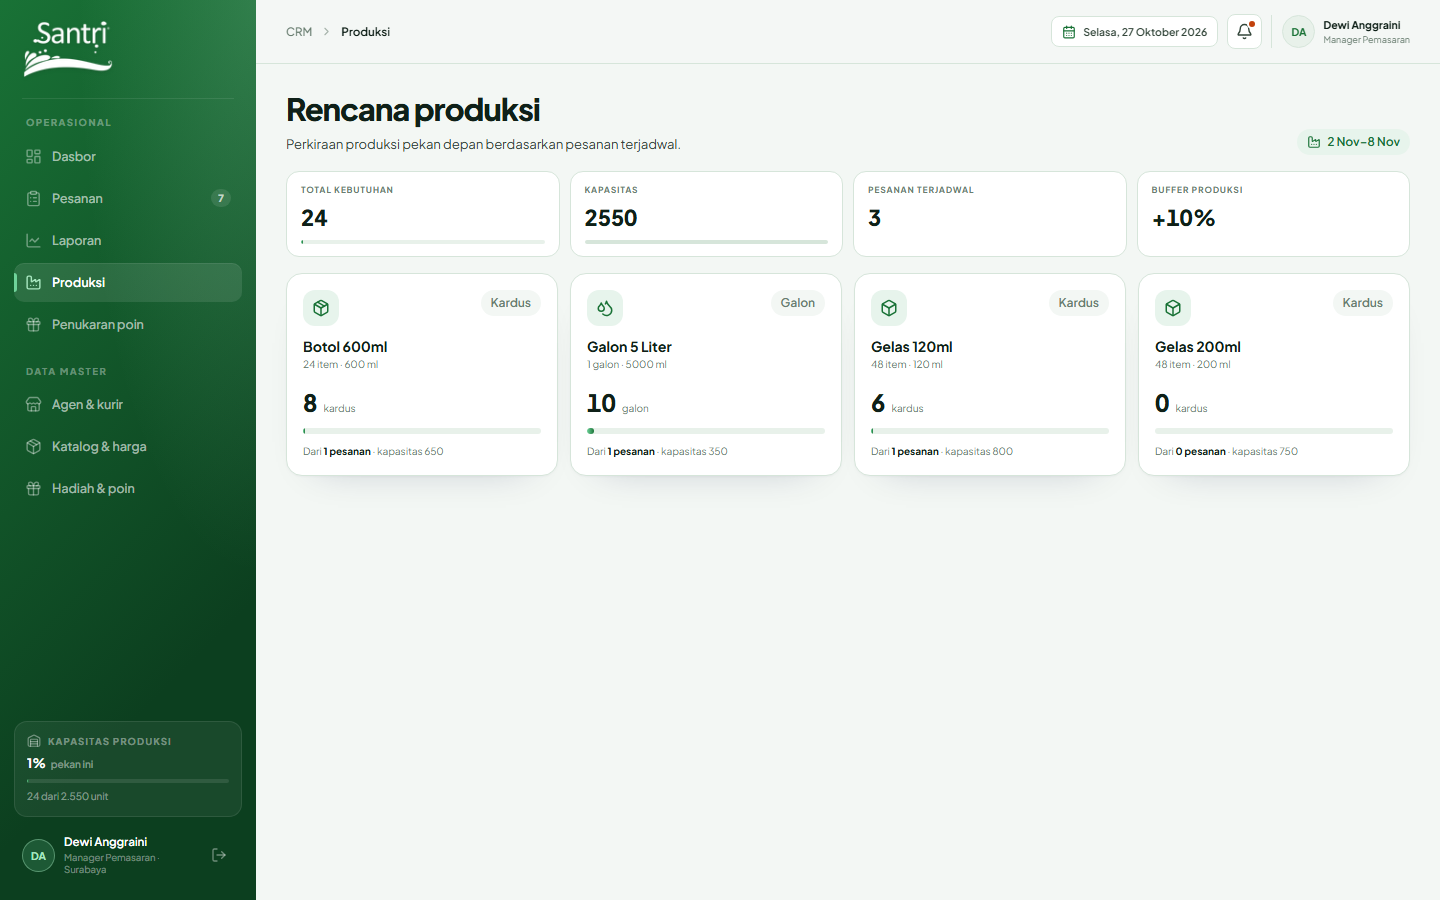Click the calendar icon in date button
The image size is (1440, 900).
click(1069, 32)
